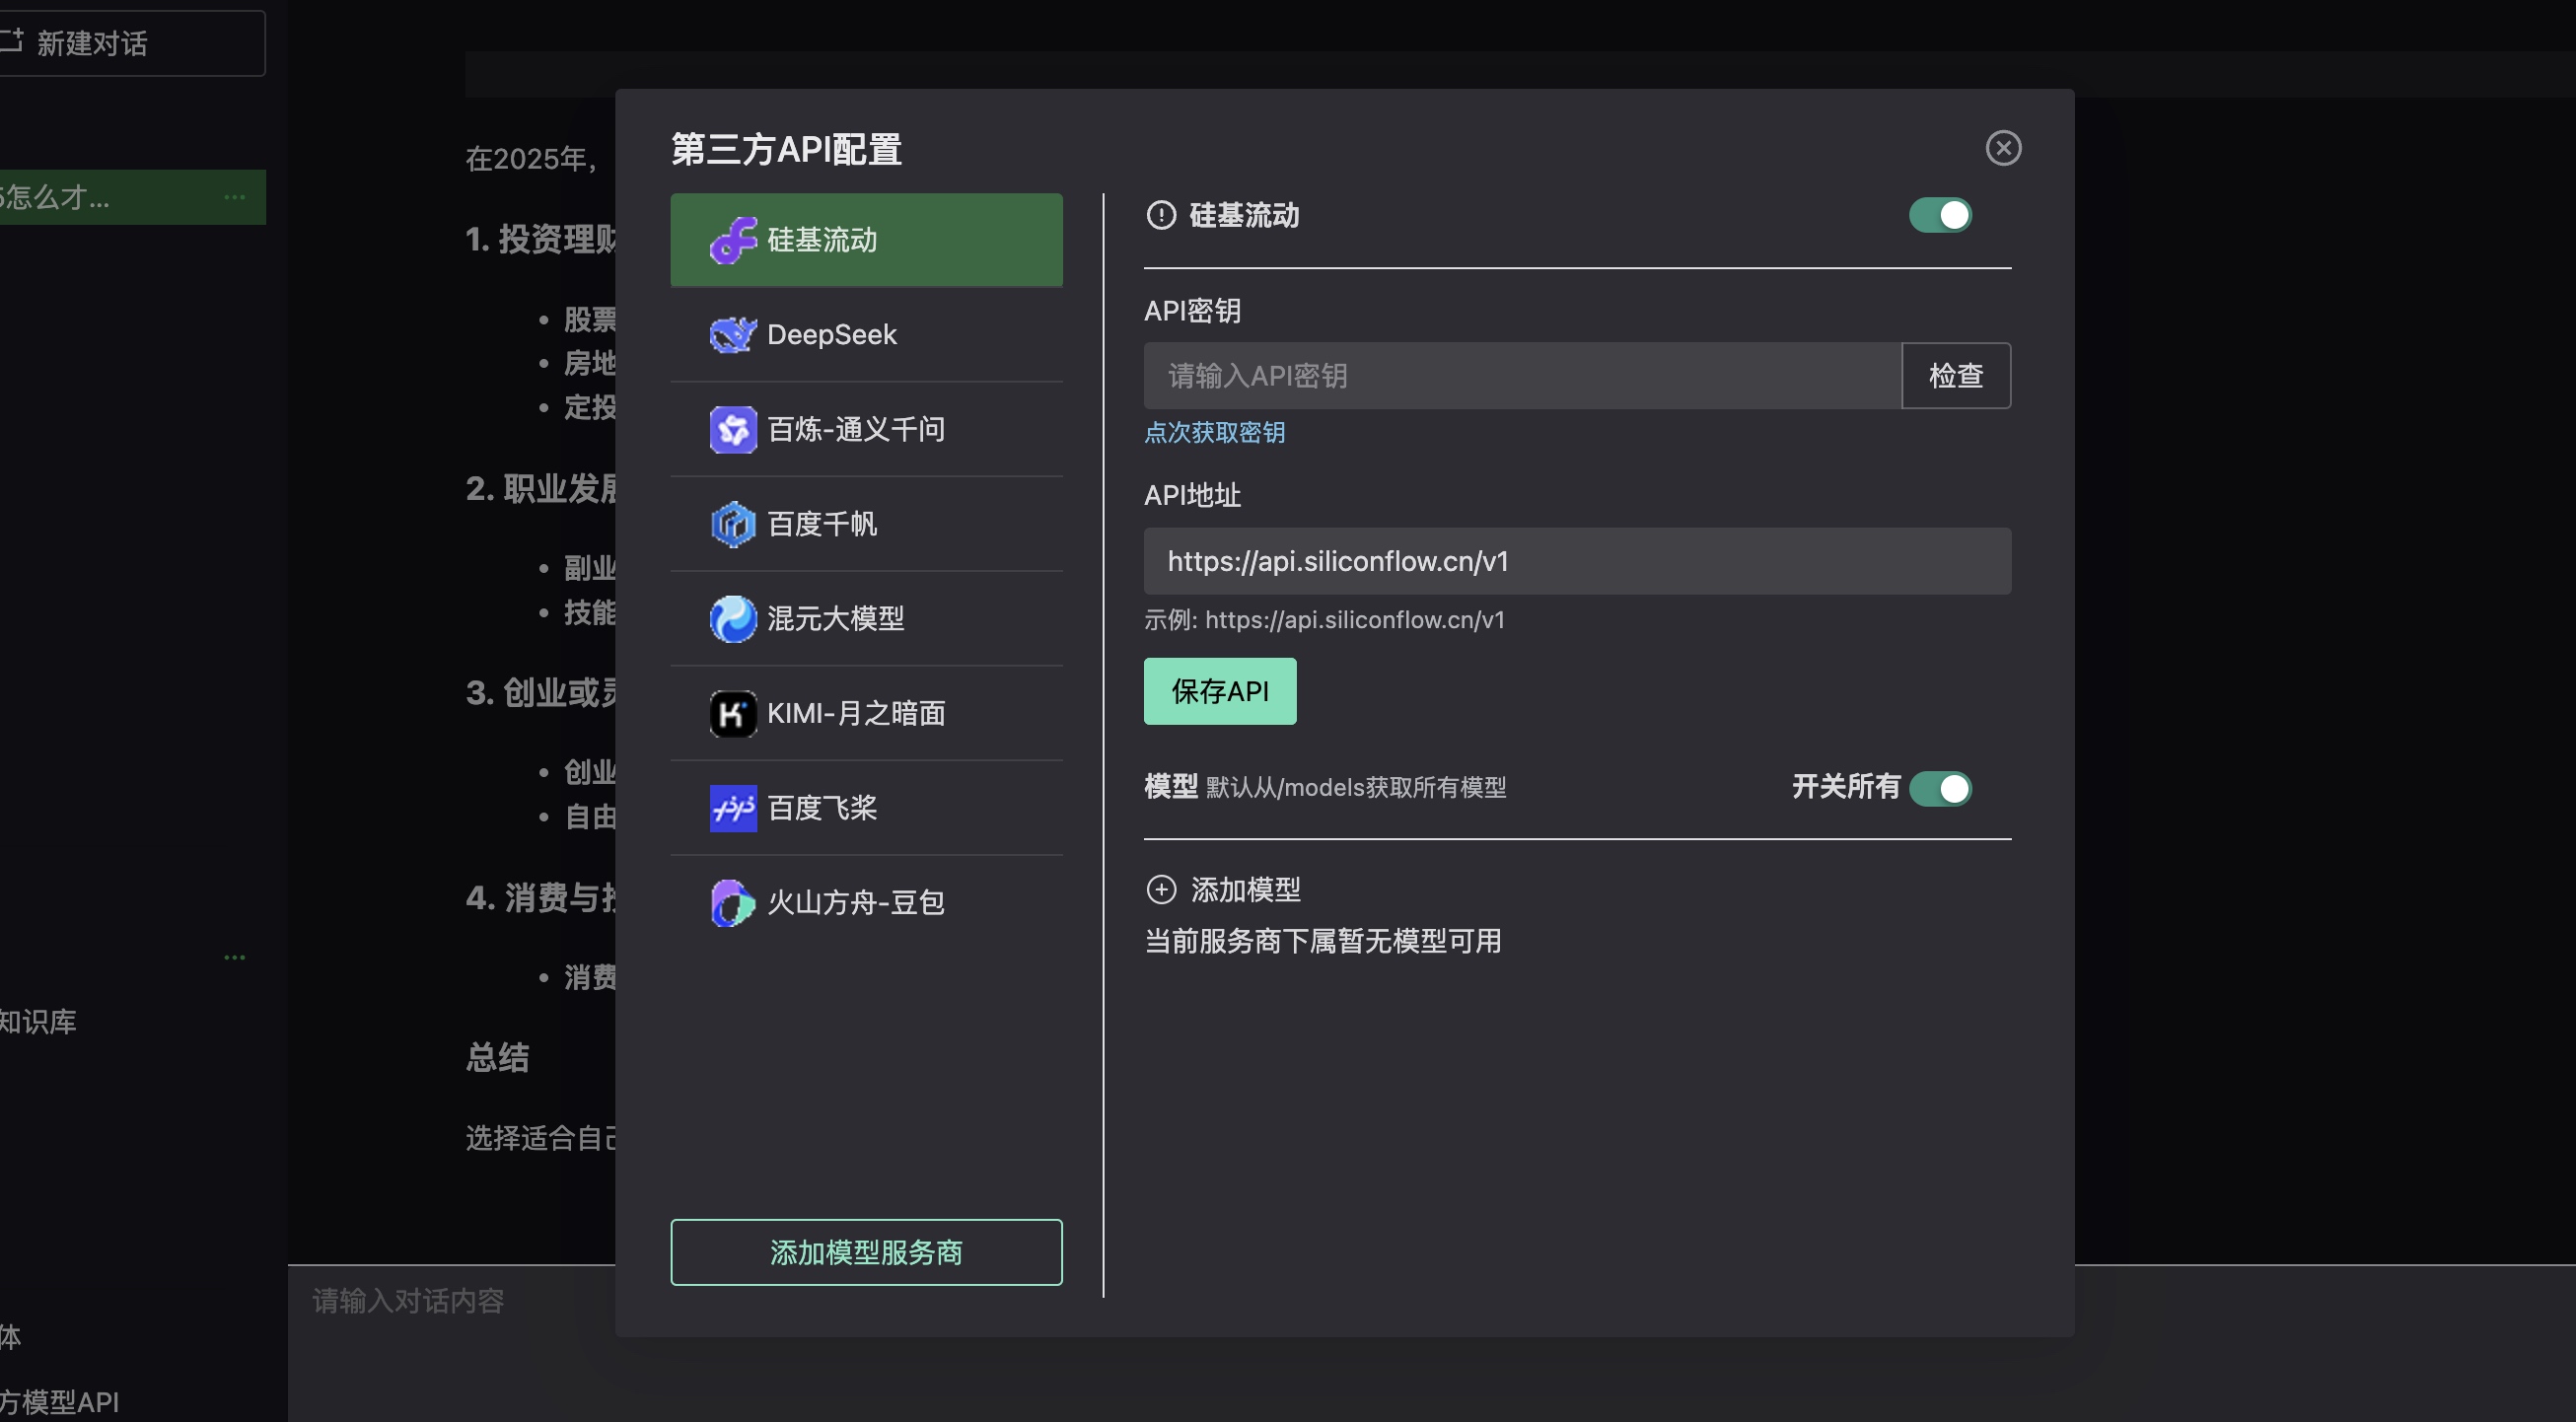The image size is (2576, 1422).
Task: Open the 点次获取密钥 link
Action: tap(1214, 432)
